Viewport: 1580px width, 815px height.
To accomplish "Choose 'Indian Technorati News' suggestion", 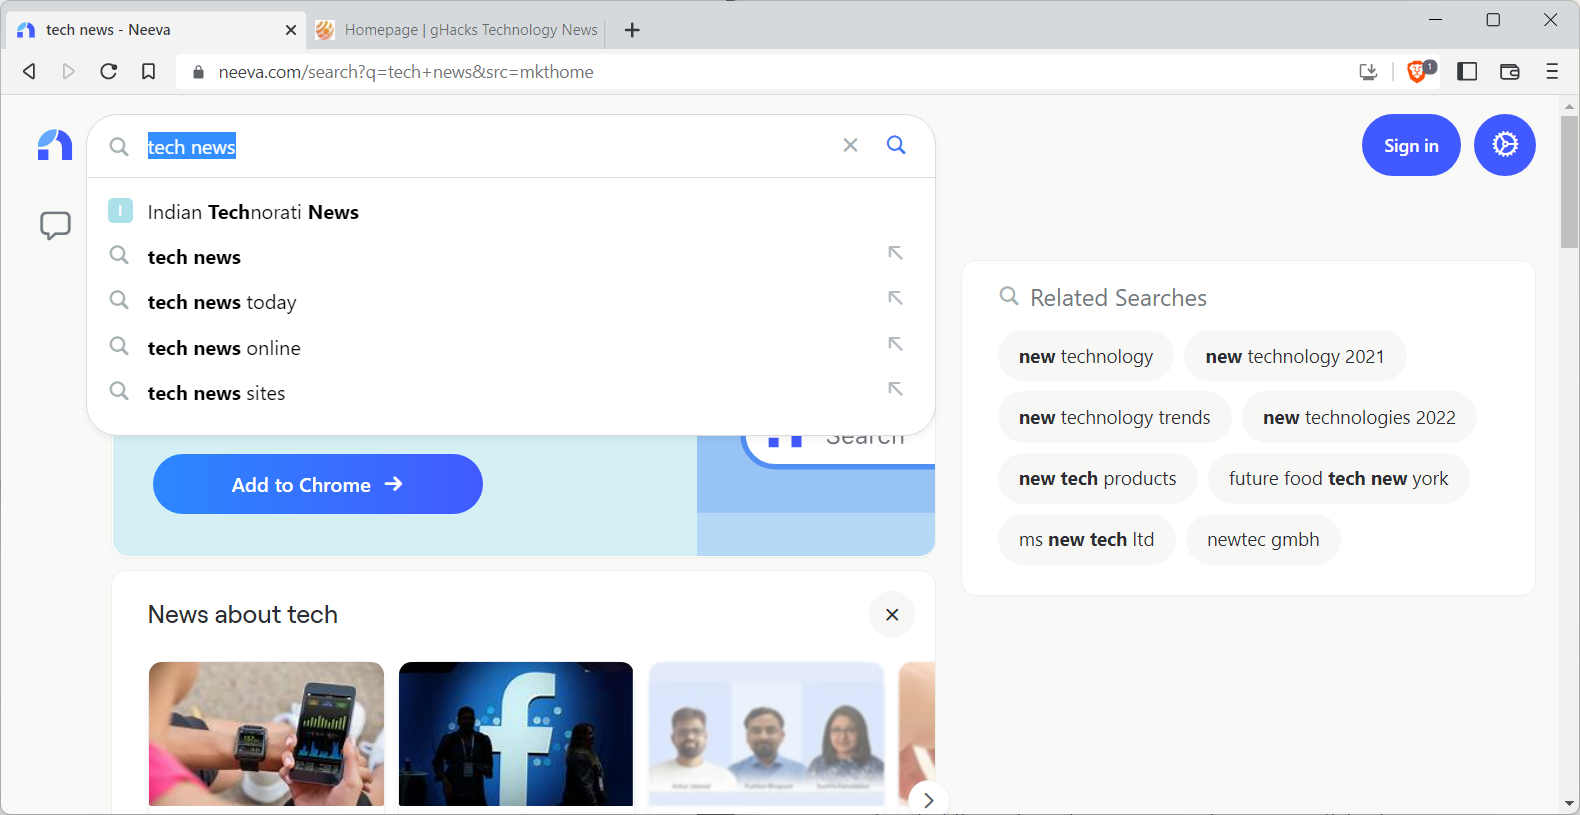I will pyautogui.click(x=252, y=212).
